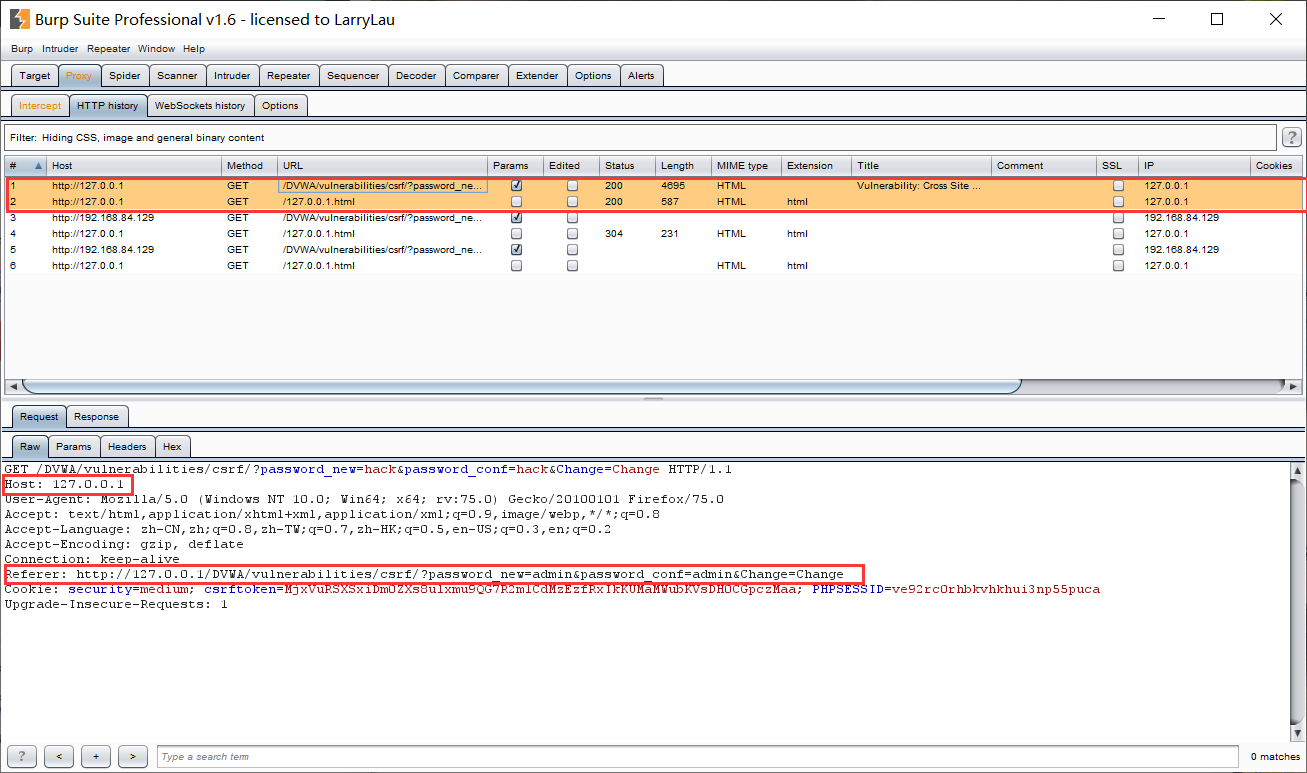The width and height of the screenshot is (1307, 773).
Task: Open the Proxy Options sub-tab
Action: tap(280, 106)
